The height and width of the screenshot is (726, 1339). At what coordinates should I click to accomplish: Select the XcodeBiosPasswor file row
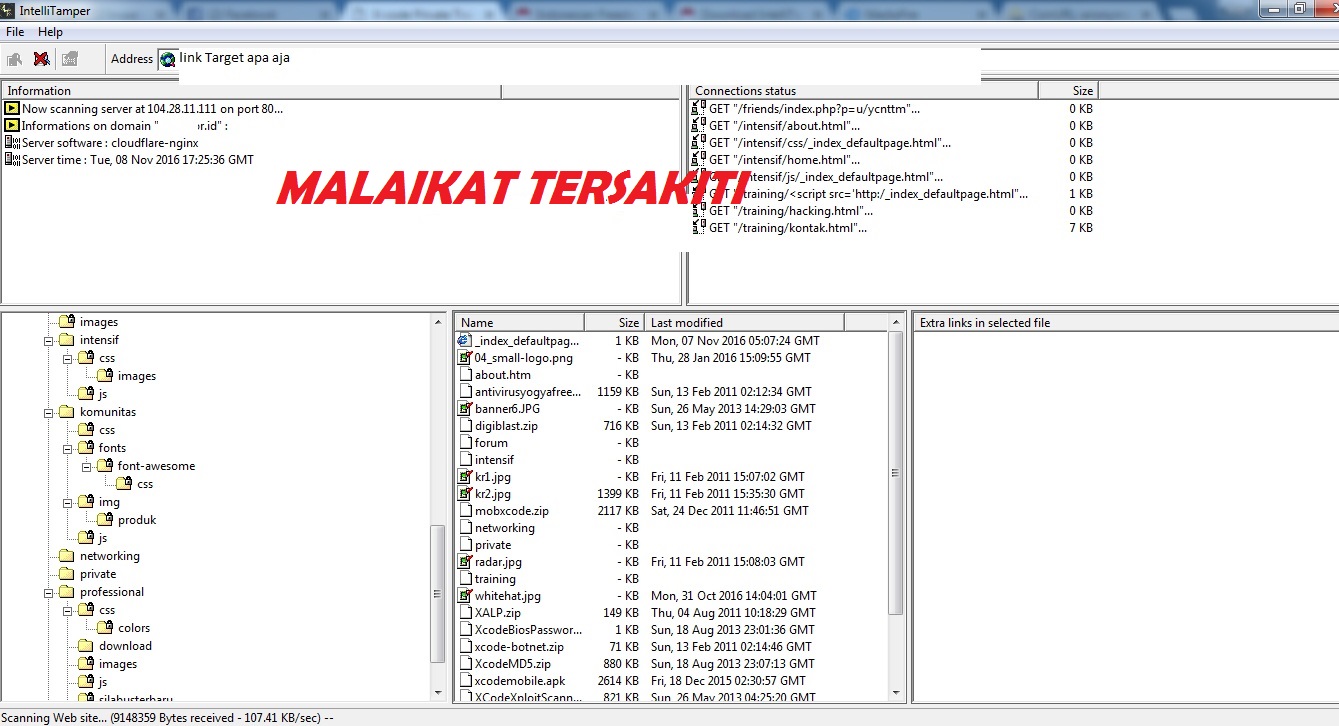[670, 630]
